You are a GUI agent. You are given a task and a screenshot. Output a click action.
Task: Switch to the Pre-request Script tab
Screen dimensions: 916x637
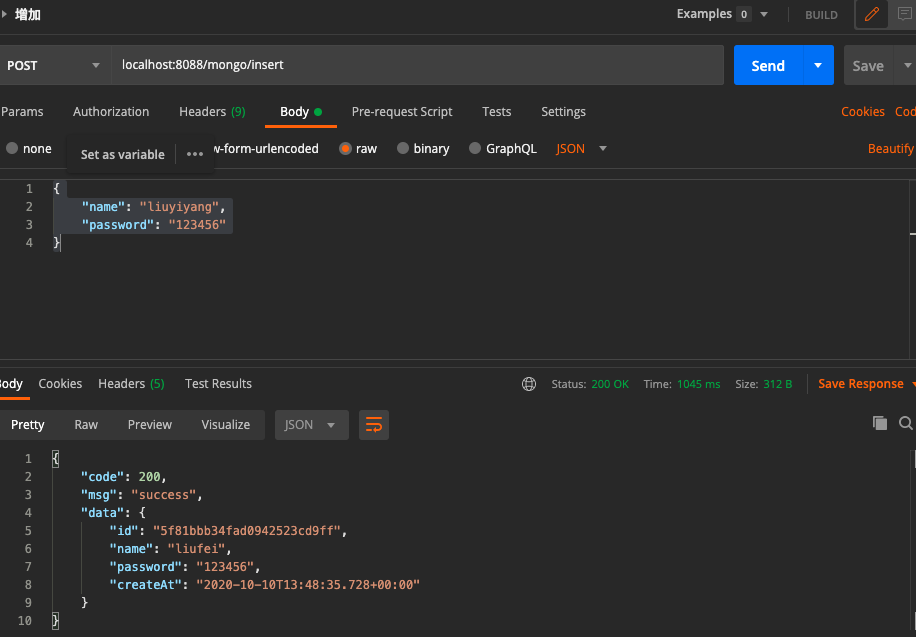402,111
